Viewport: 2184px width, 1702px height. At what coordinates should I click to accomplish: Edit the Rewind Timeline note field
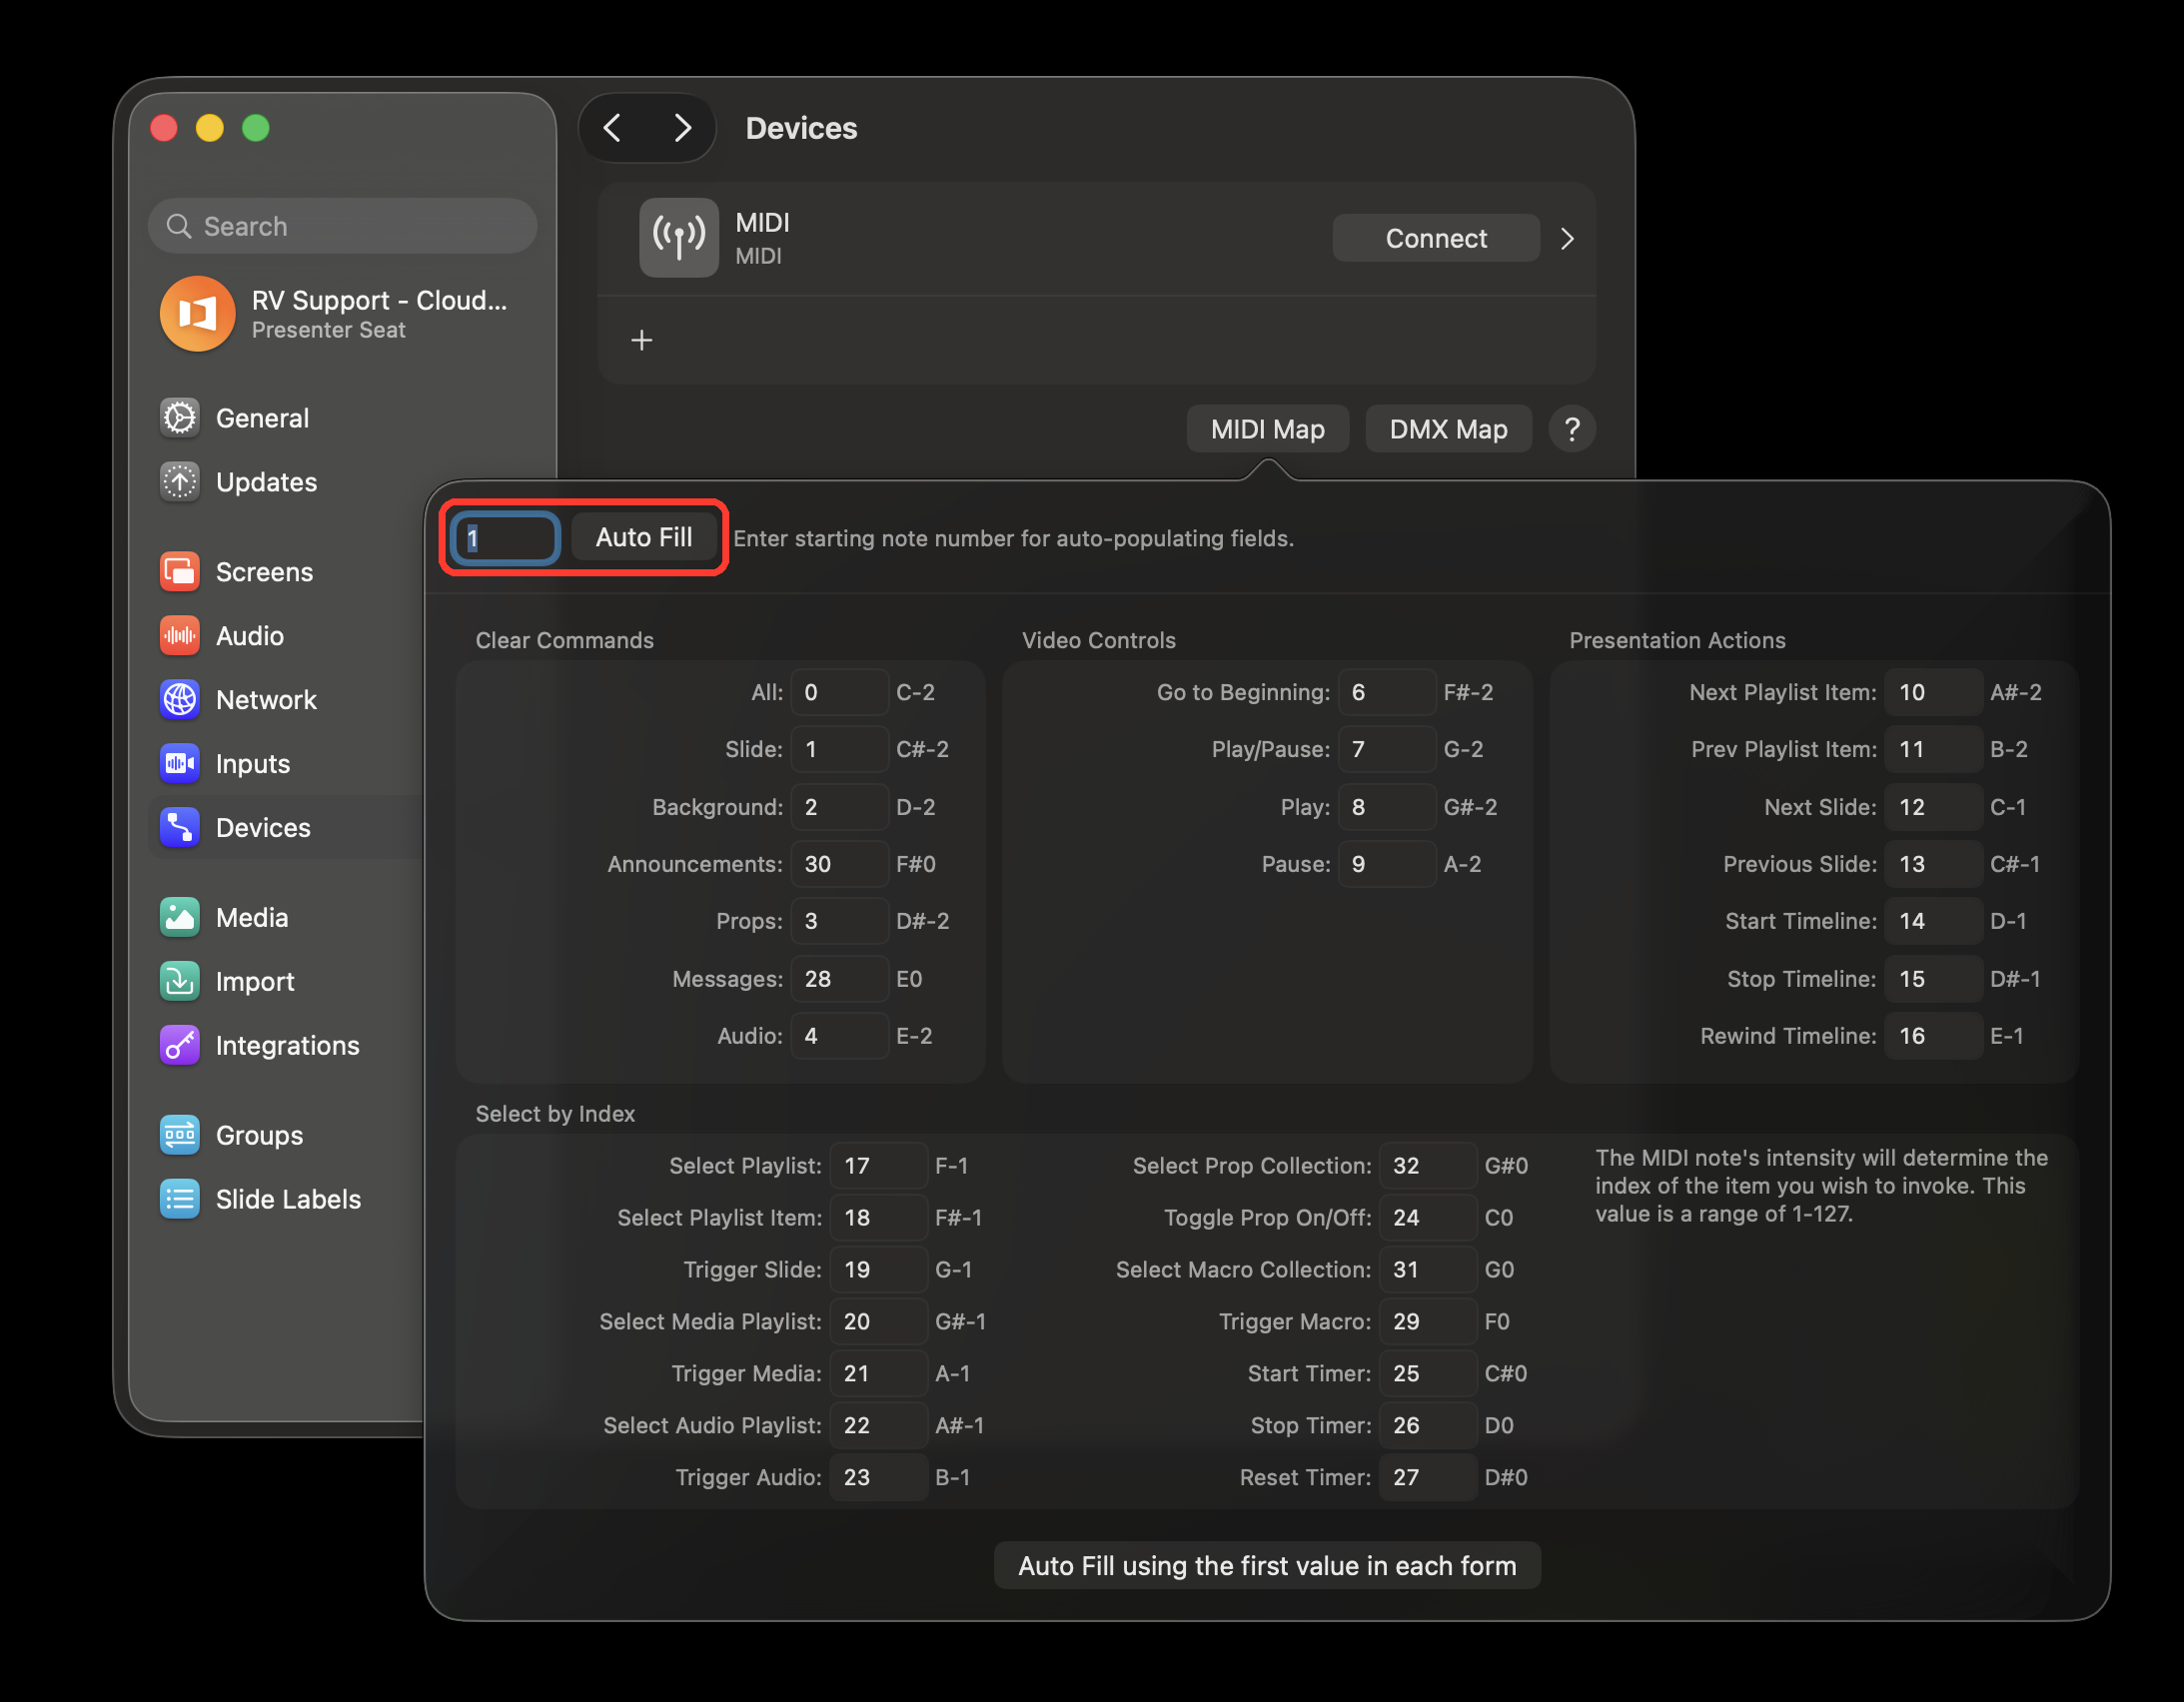pyautogui.click(x=1933, y=1036)
